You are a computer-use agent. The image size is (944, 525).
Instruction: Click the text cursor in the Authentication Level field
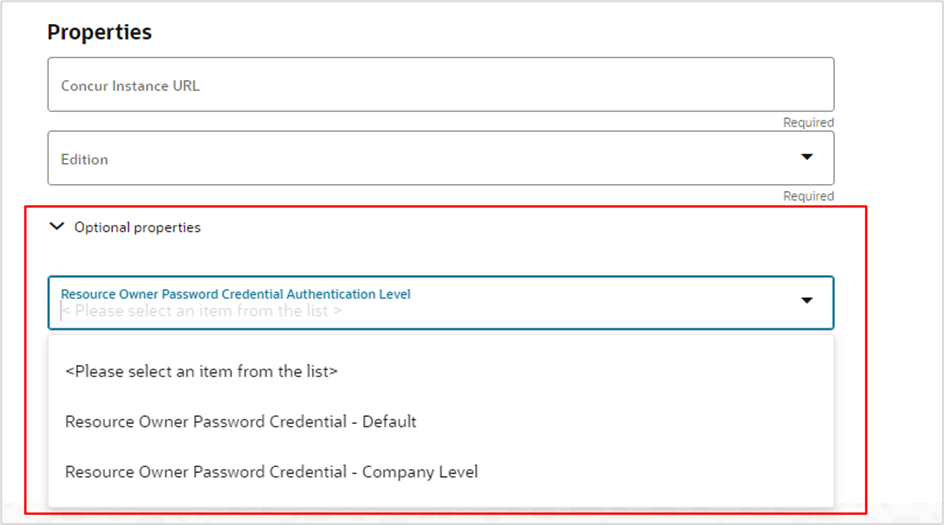[62, 311]
